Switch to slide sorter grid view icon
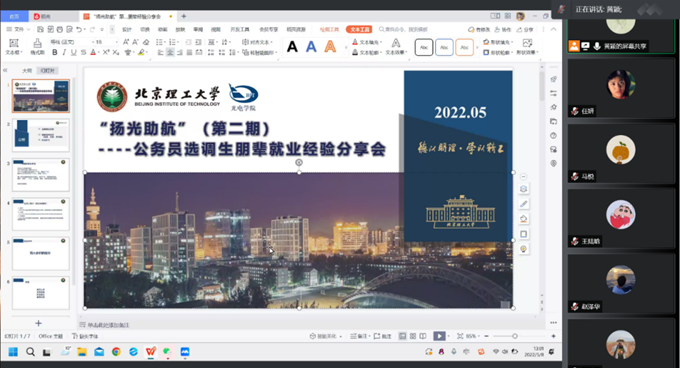680x368 pixels. click(413, 336)
